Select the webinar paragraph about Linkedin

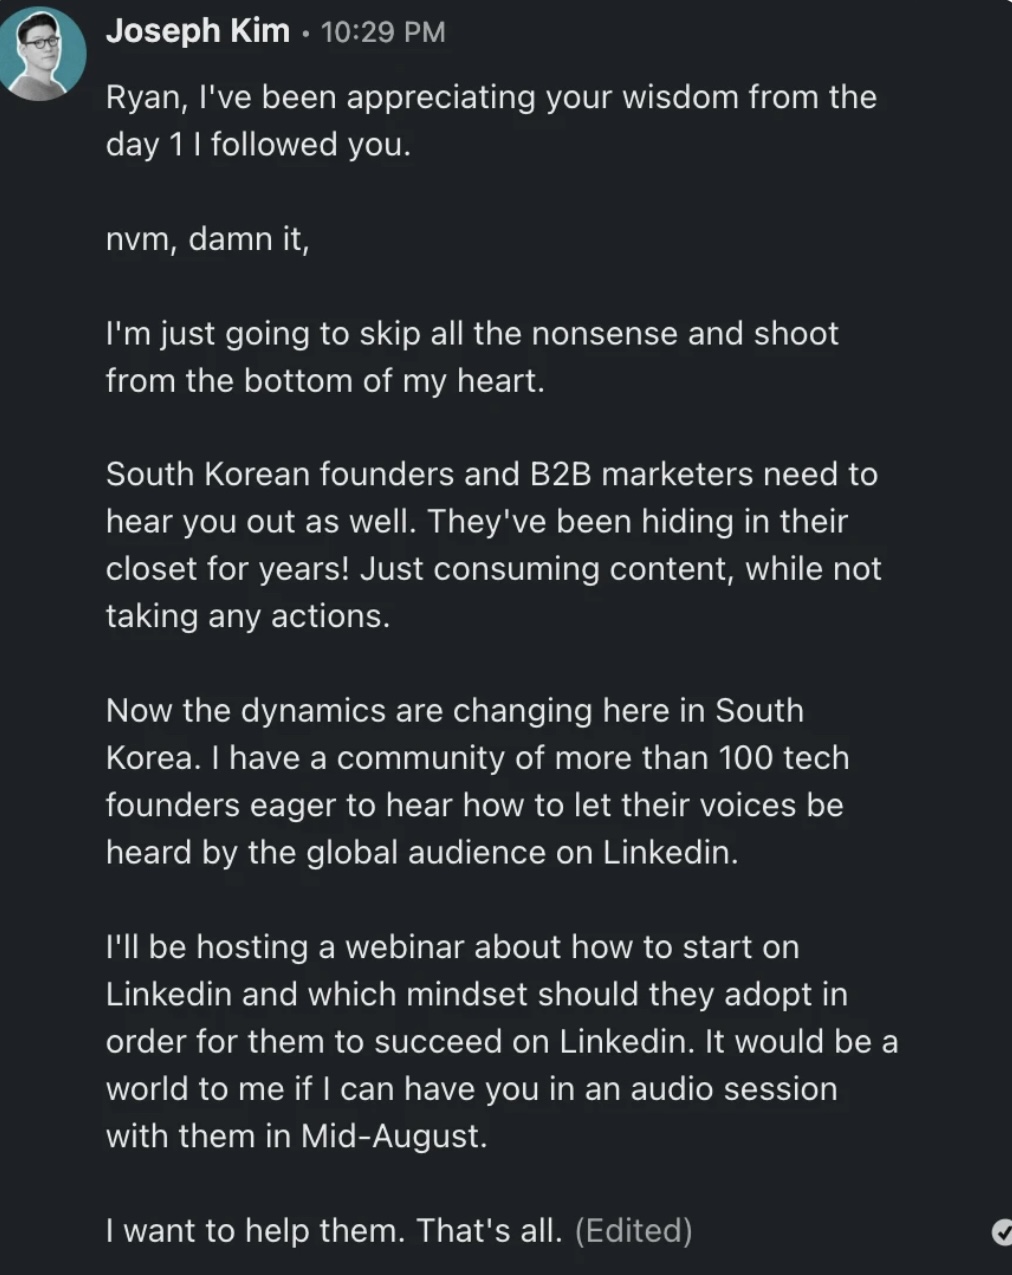tap(500, 1040)
